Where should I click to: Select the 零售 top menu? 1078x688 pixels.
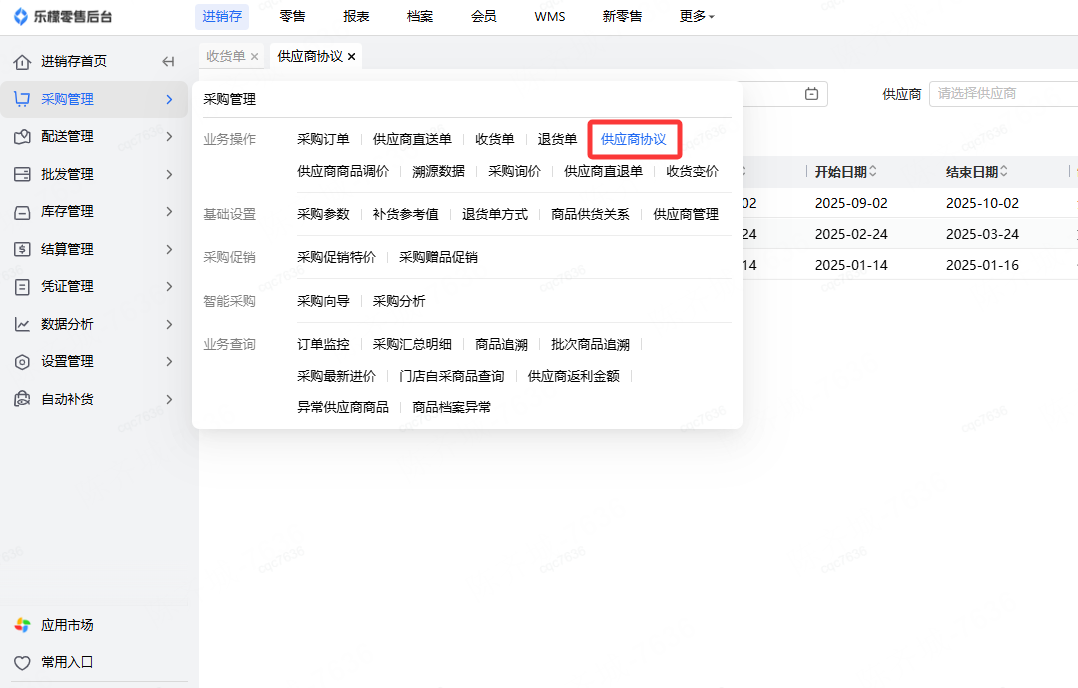pos(292,16)
